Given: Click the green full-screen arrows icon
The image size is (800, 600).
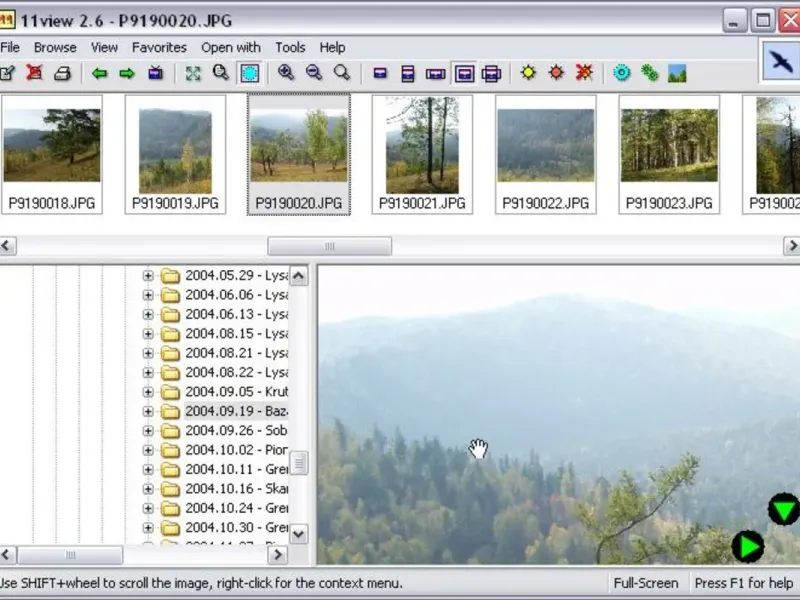Looking at the screenshot, I should point(193,73).
